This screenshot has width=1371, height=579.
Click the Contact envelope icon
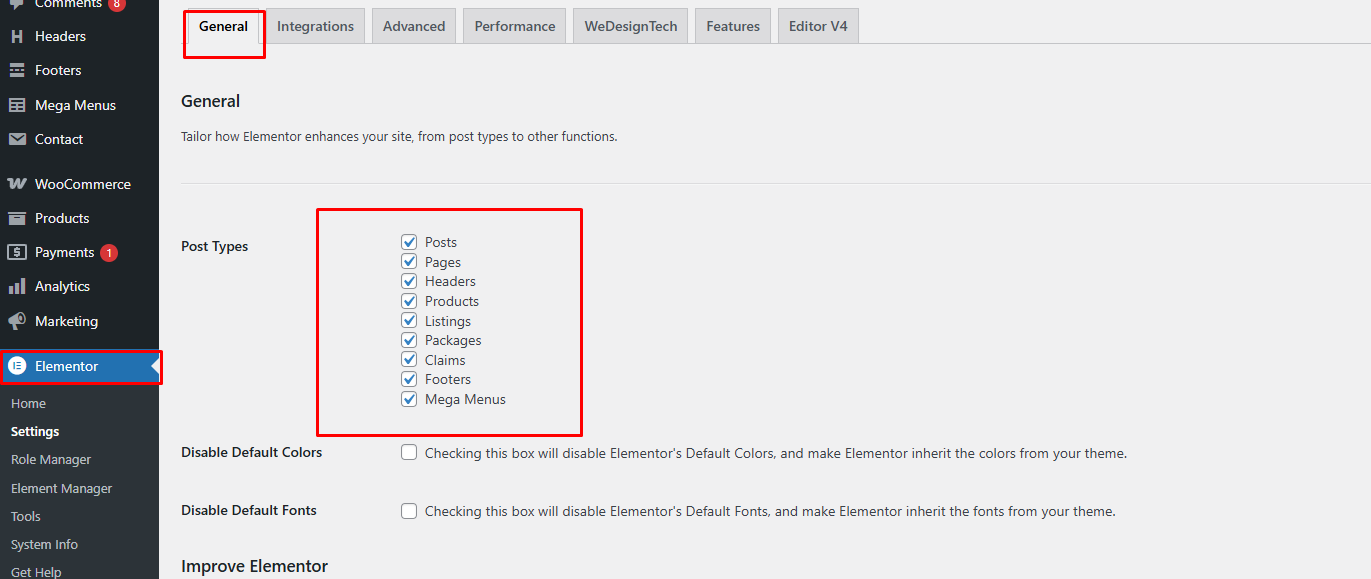17,139
